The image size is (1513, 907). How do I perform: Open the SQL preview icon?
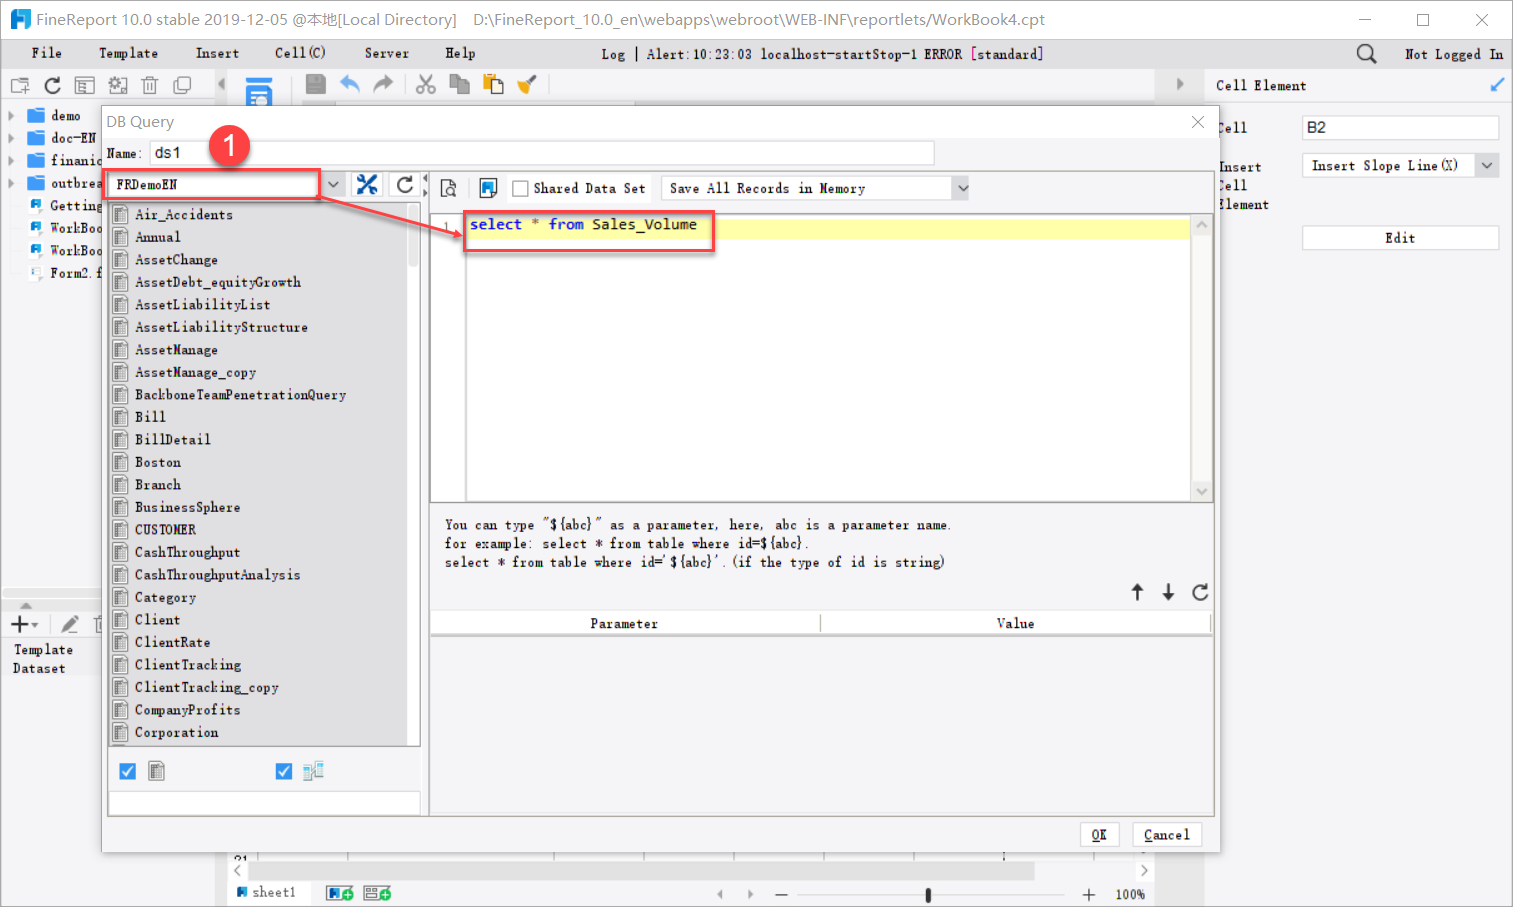pyautogui.click(x=448, y=187)
